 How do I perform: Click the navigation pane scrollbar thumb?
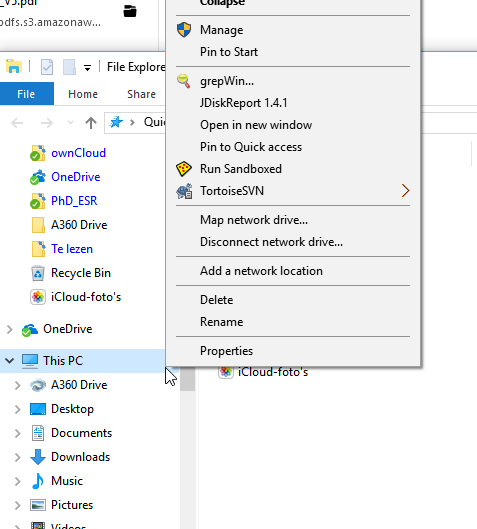[x=188, y=380]
